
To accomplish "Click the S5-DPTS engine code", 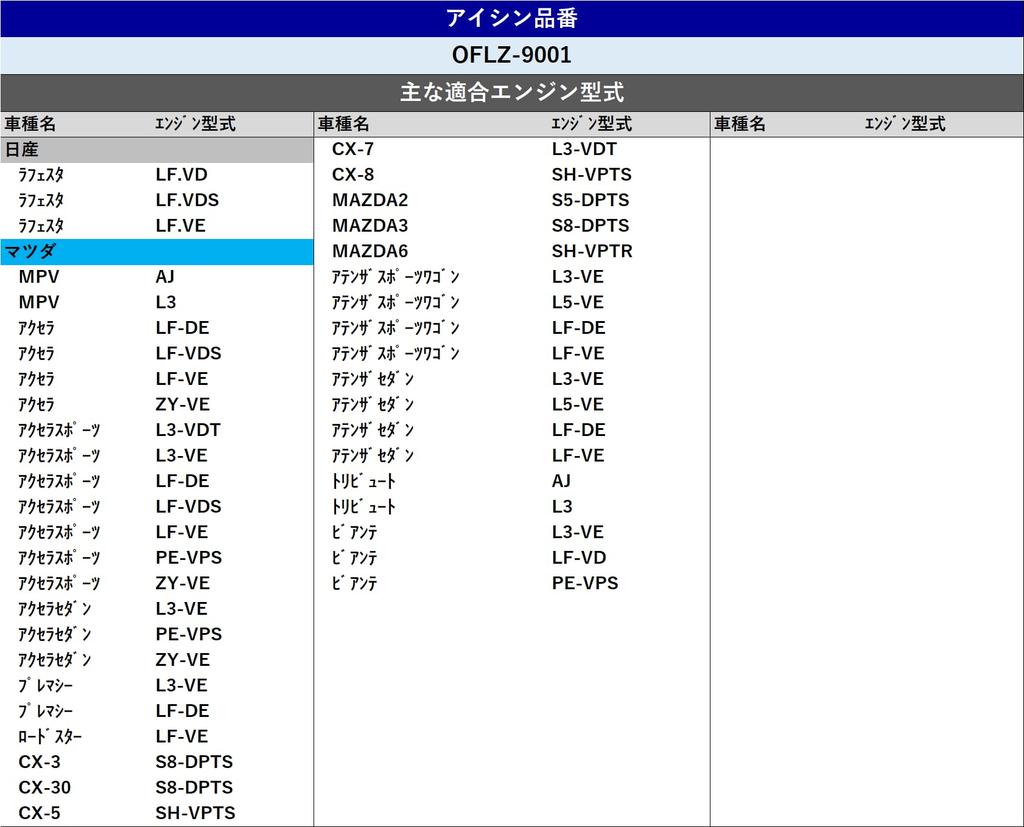I will [590, 200].
